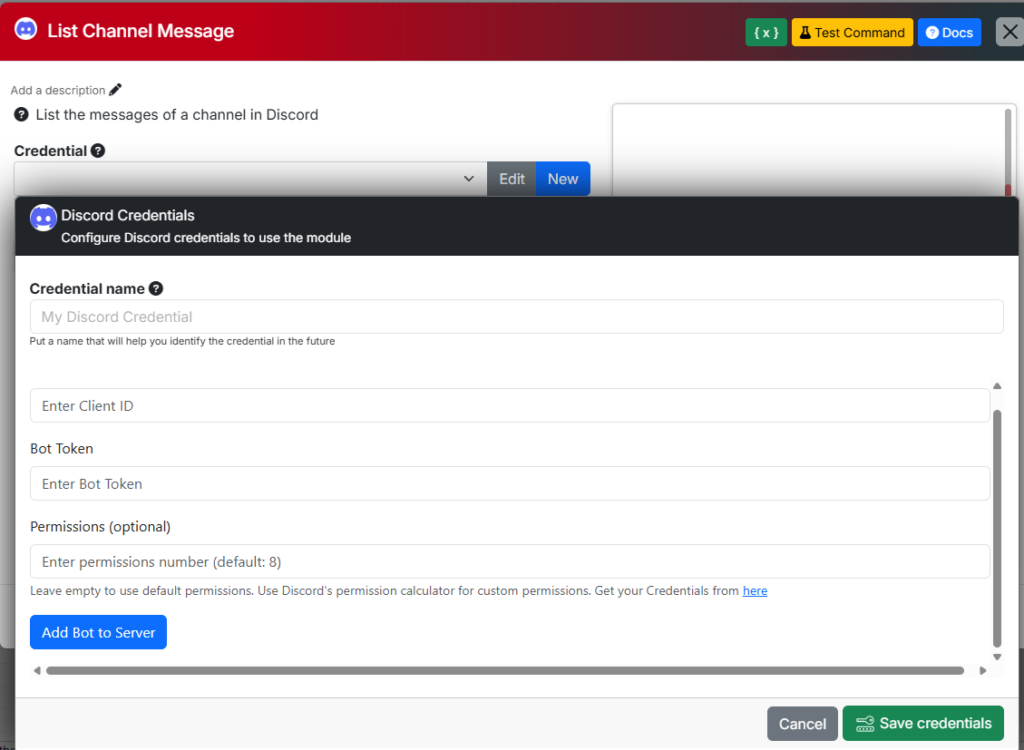Image resolution: width=1024 pixels, height=750 pixels.
Task: Click the Discord logo in header
Action: point(26,30)
